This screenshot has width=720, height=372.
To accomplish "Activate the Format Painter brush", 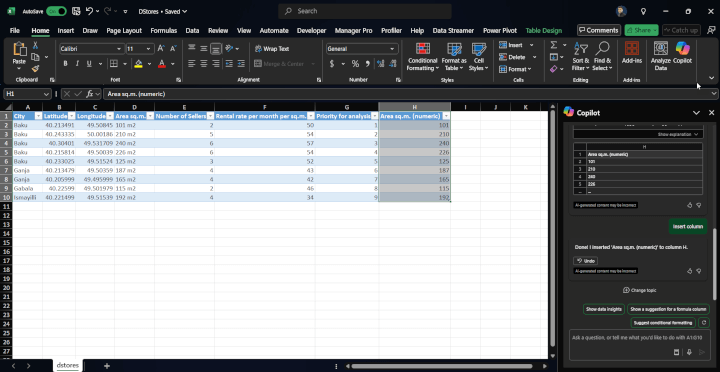I will [35, 68].
